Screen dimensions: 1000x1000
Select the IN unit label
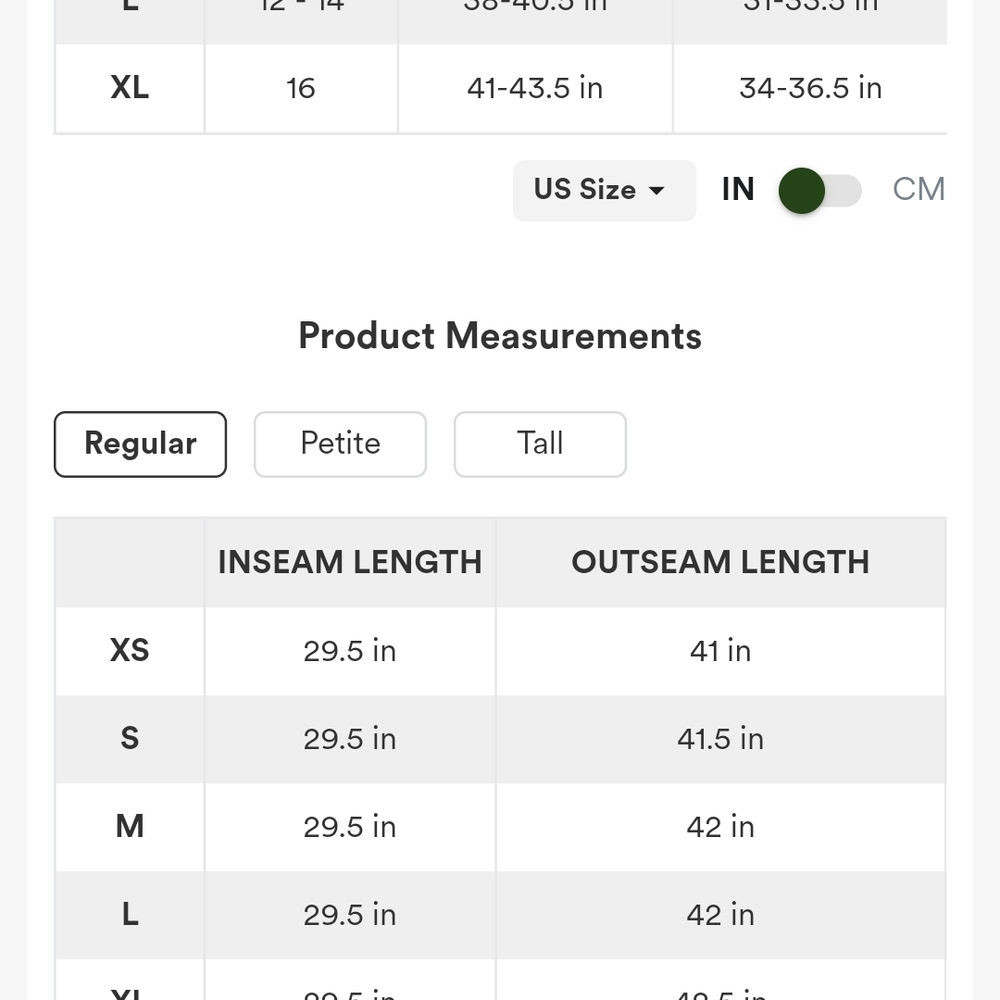coord(738,189)
